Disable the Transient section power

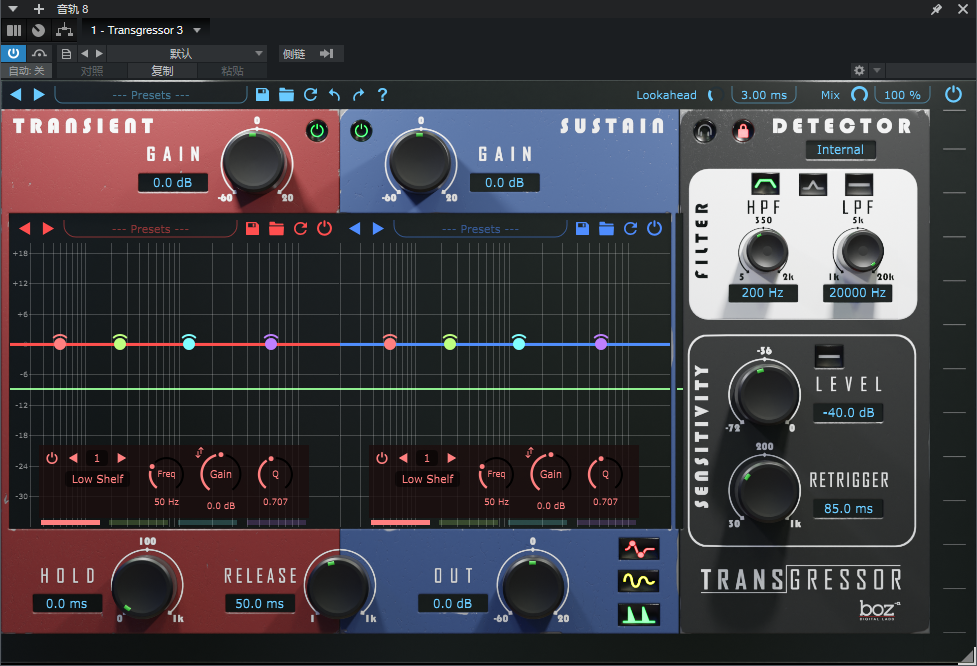[x=317, y=131]
